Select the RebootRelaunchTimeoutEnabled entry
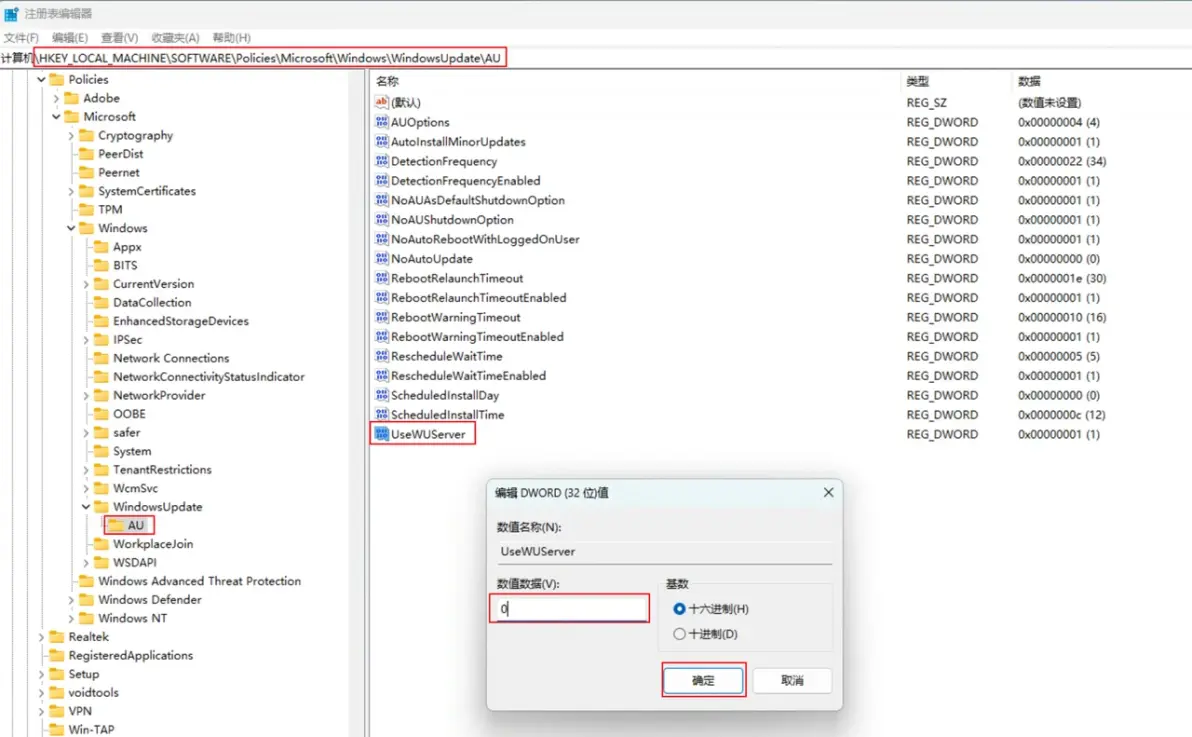The width and height of the screenshot is (1192, 737). [478, 297]
